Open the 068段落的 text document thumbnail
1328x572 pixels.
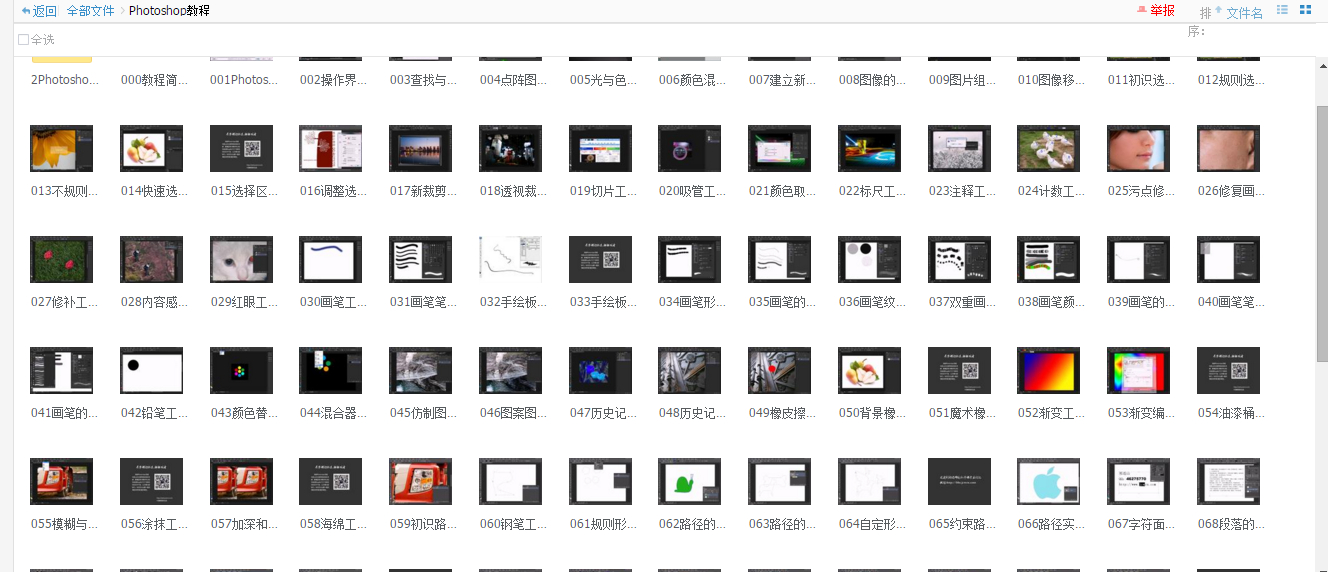point(1228,482)
